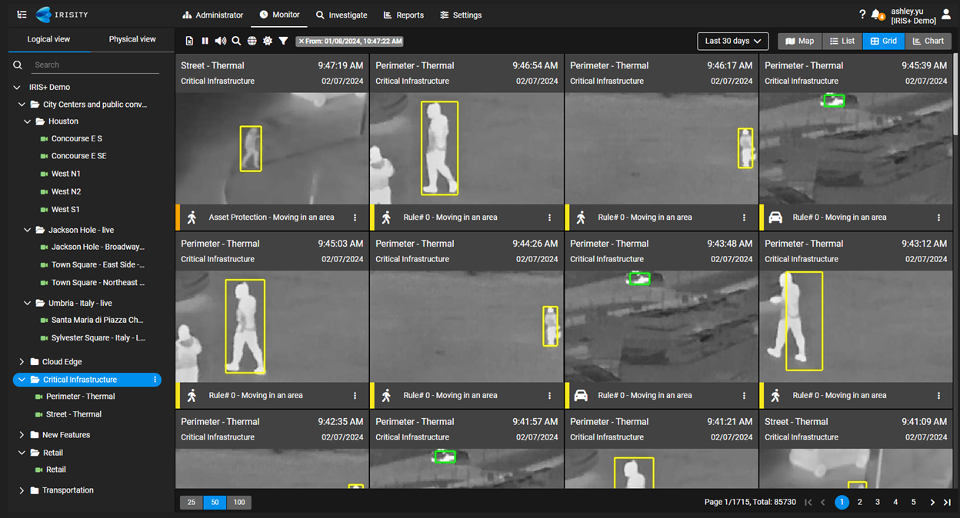The width and height of the screenshot is (960, 518).
Task: Pause the live alert feed
Action: [x=205, y=41]
